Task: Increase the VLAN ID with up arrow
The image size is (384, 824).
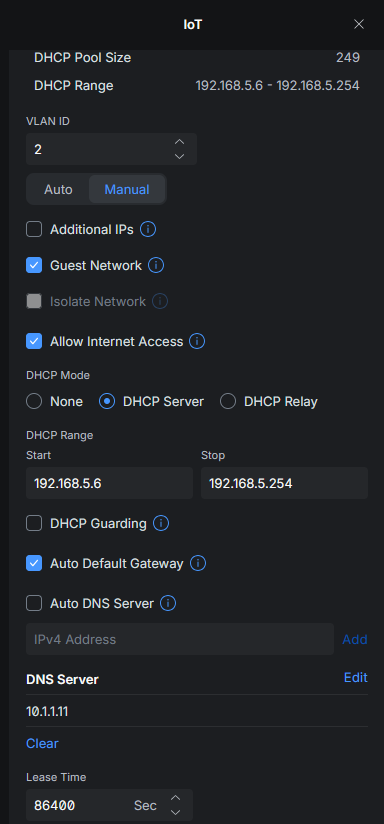Action: coord(179,142)
